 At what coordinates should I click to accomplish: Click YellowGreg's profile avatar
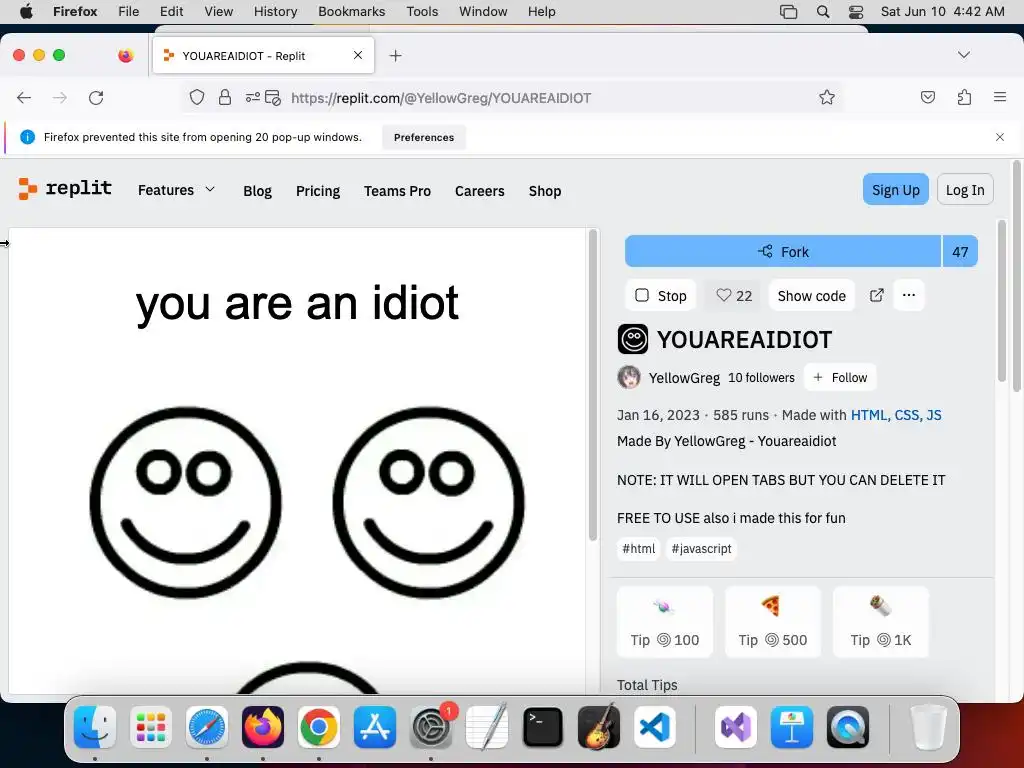pyautogui.click(x=629, y=377)
